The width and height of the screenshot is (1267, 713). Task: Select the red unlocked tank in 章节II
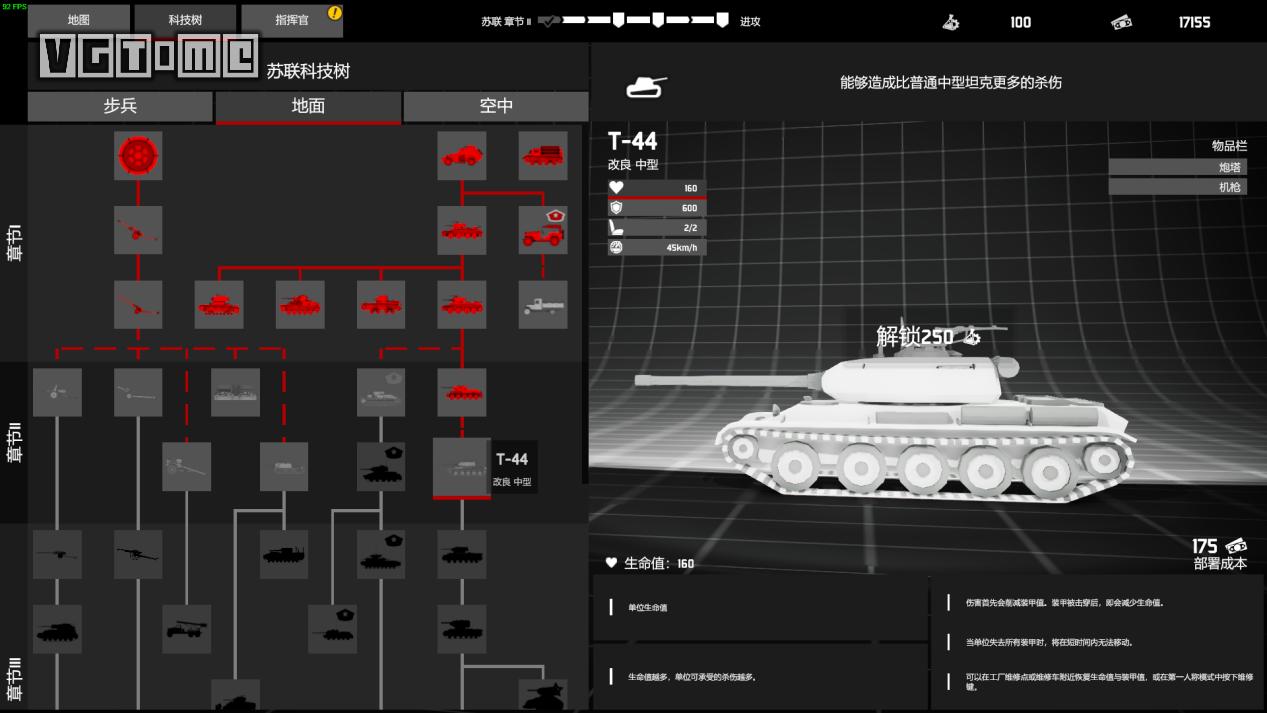[462, 392]
